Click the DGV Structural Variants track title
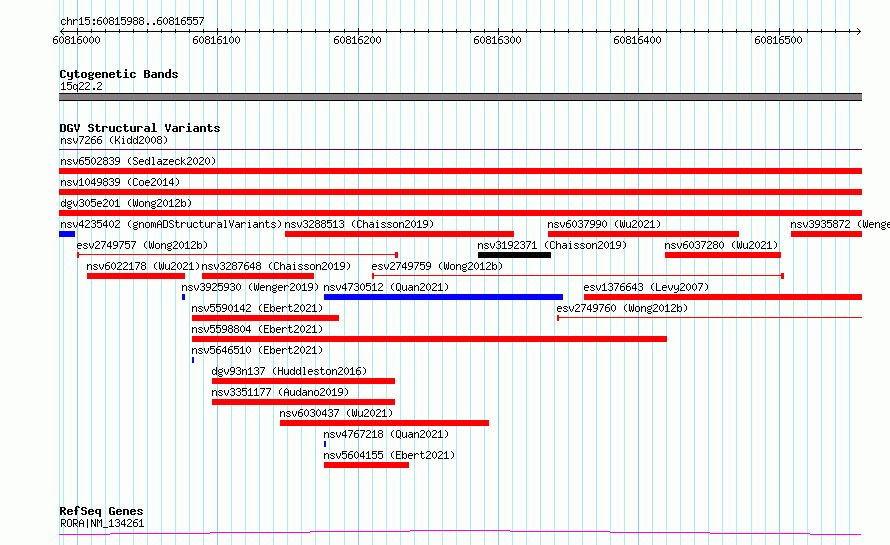The image size is (890, 545). coord(140,128)
